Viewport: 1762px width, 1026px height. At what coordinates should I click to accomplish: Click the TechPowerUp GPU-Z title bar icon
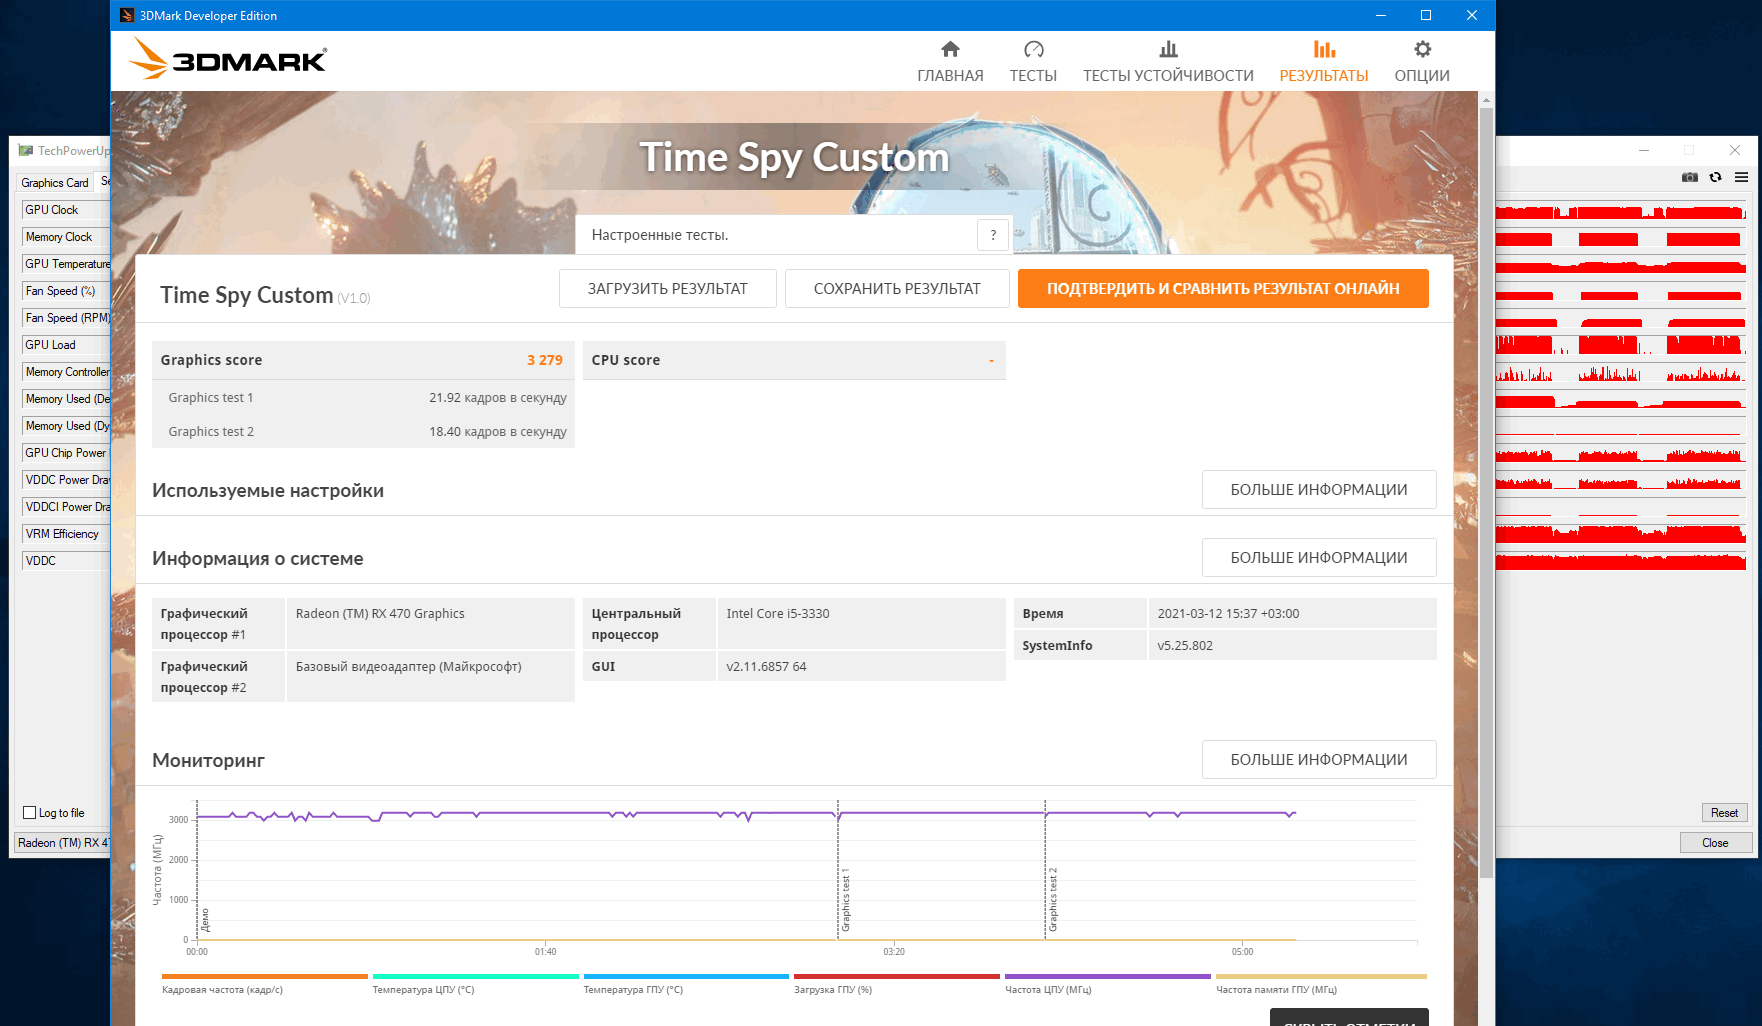point(26,151)
